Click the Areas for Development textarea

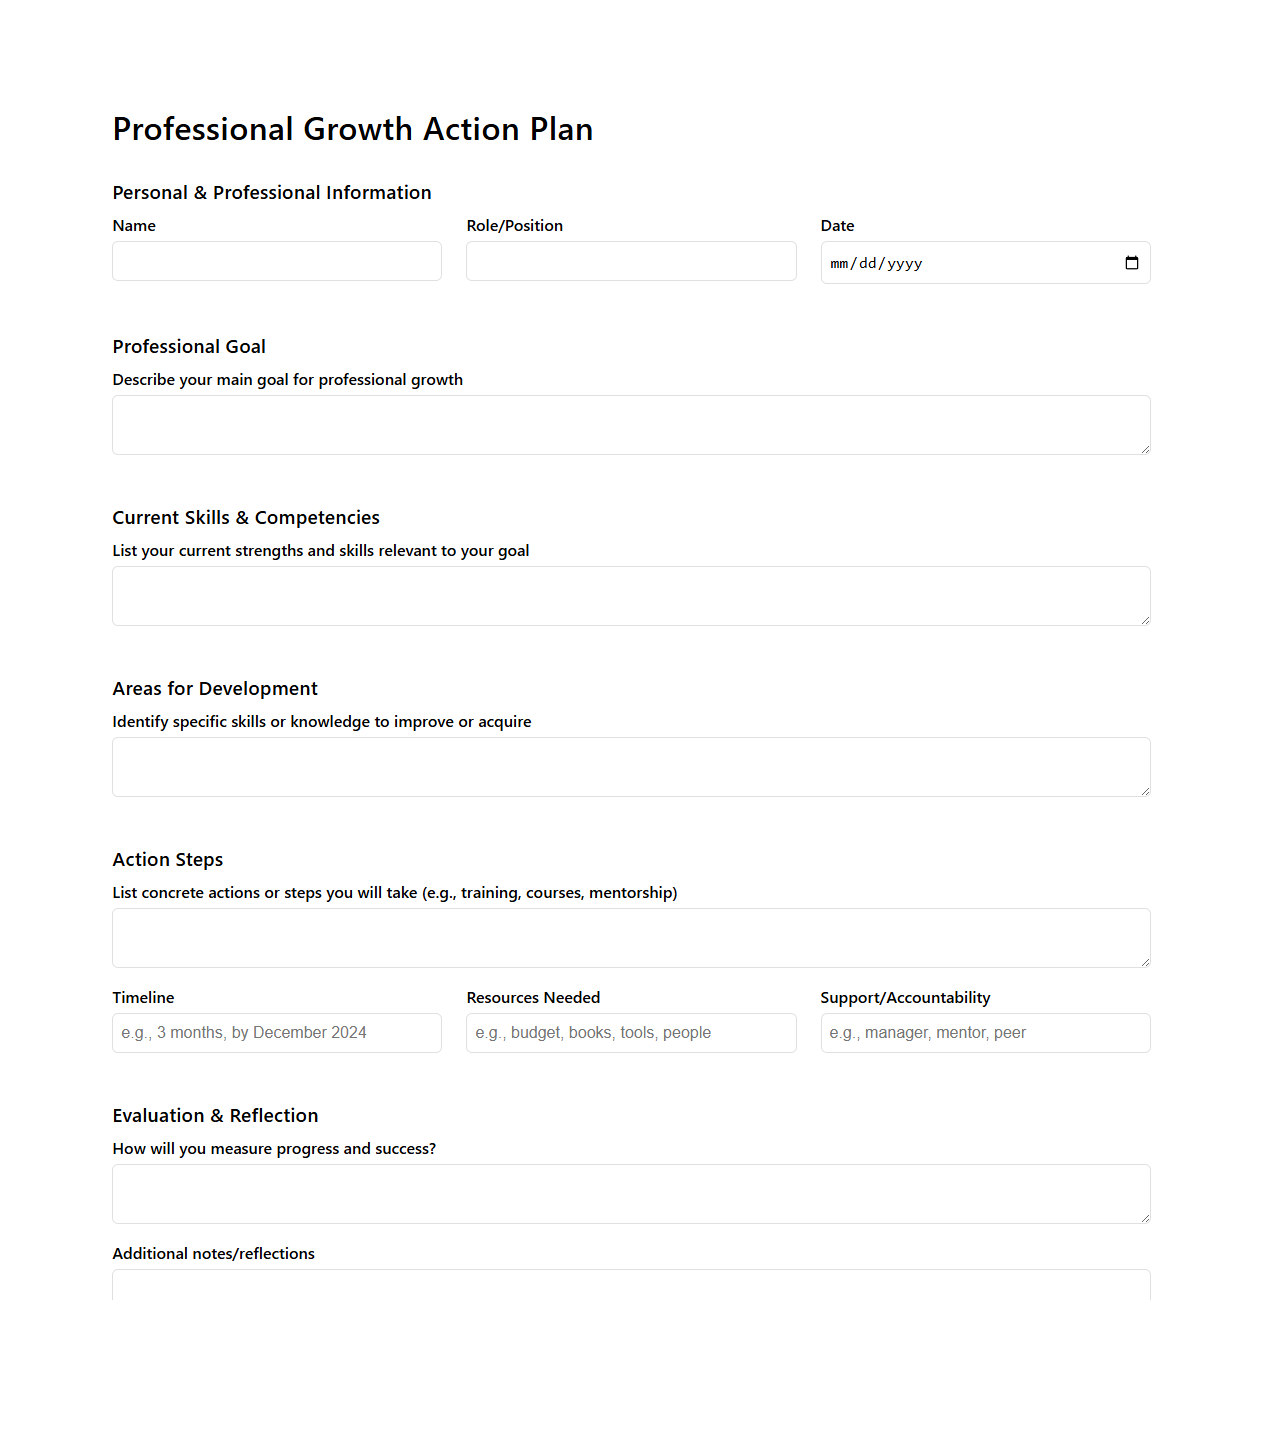630,766
